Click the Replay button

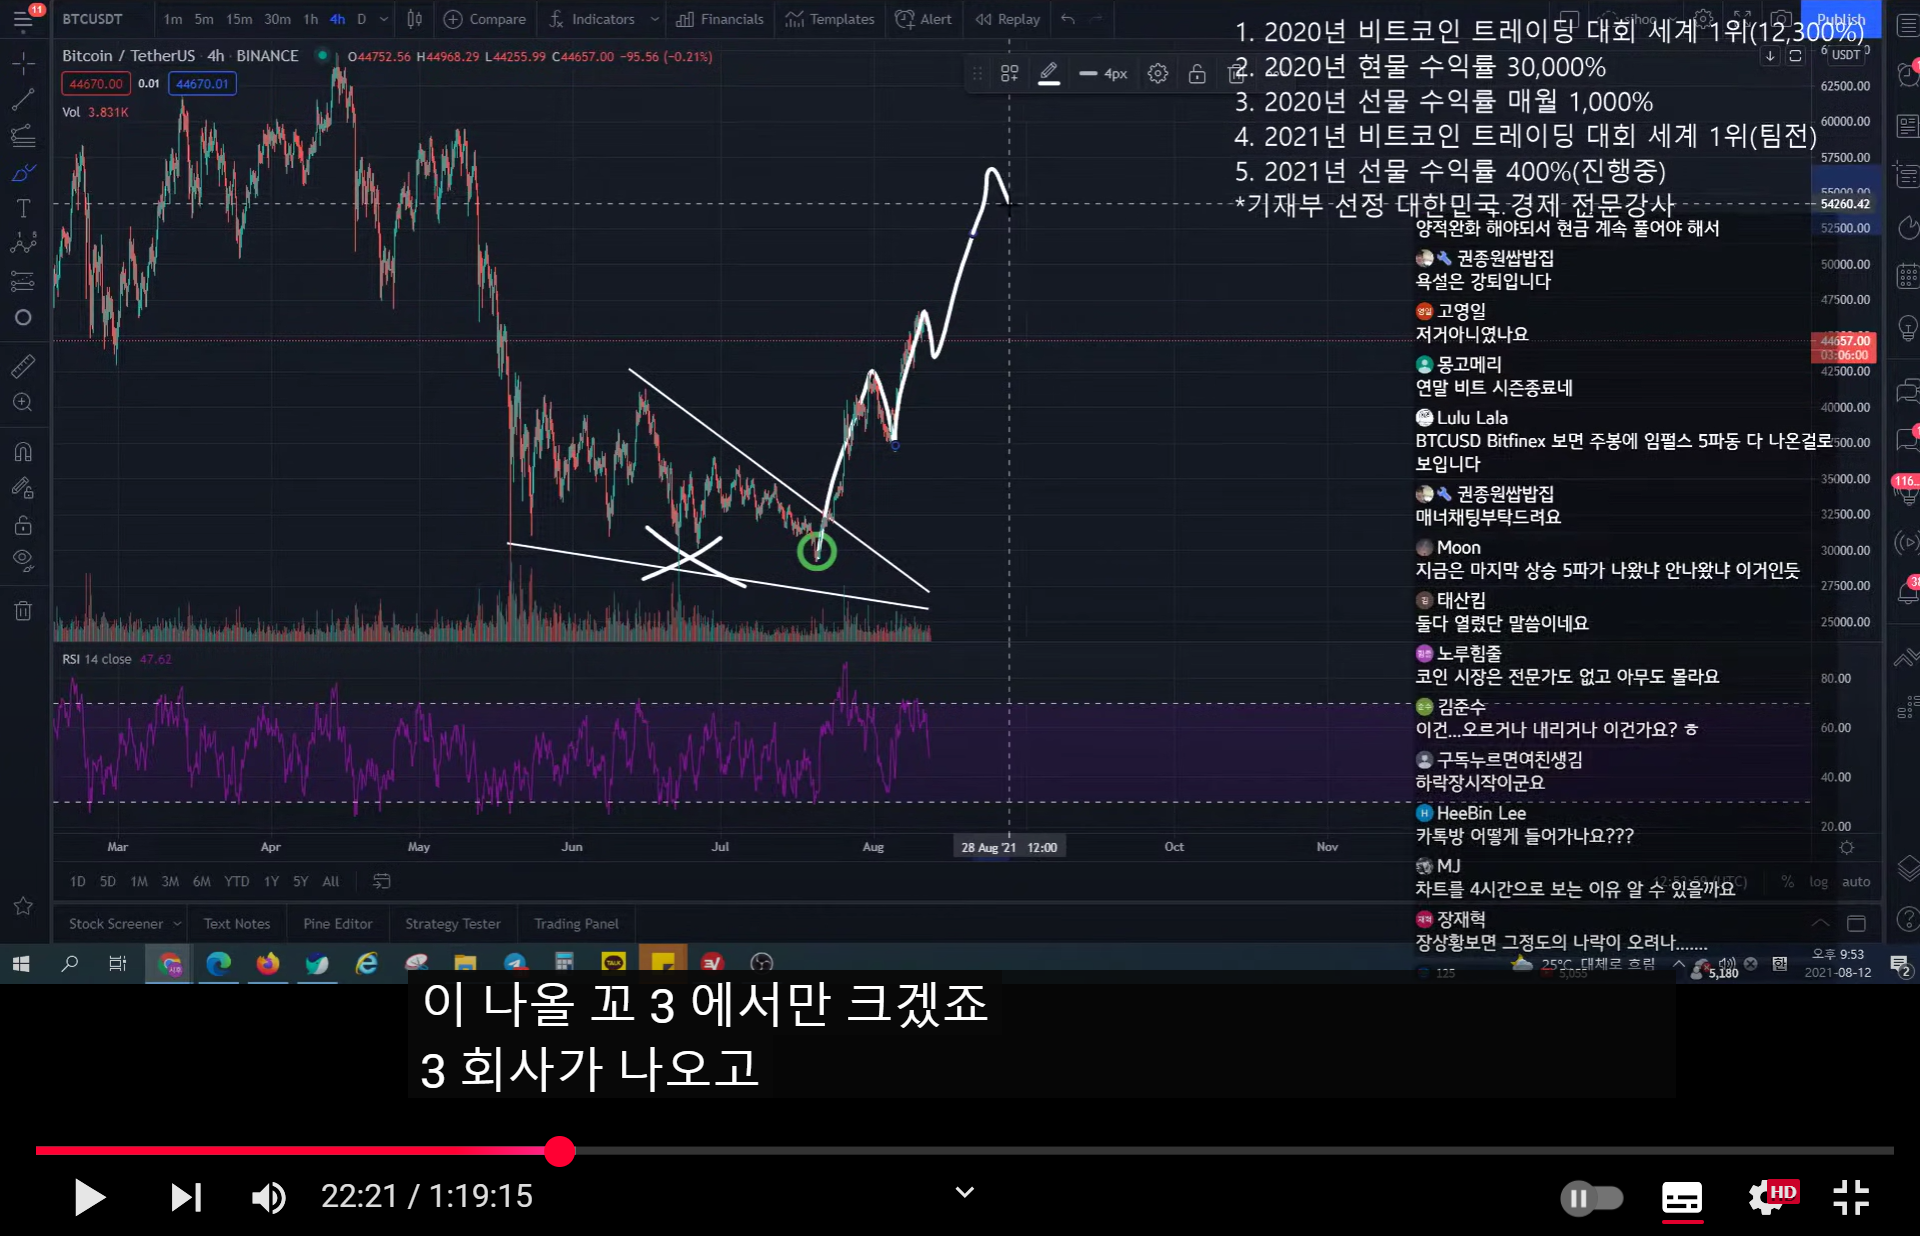(1008, 19)
